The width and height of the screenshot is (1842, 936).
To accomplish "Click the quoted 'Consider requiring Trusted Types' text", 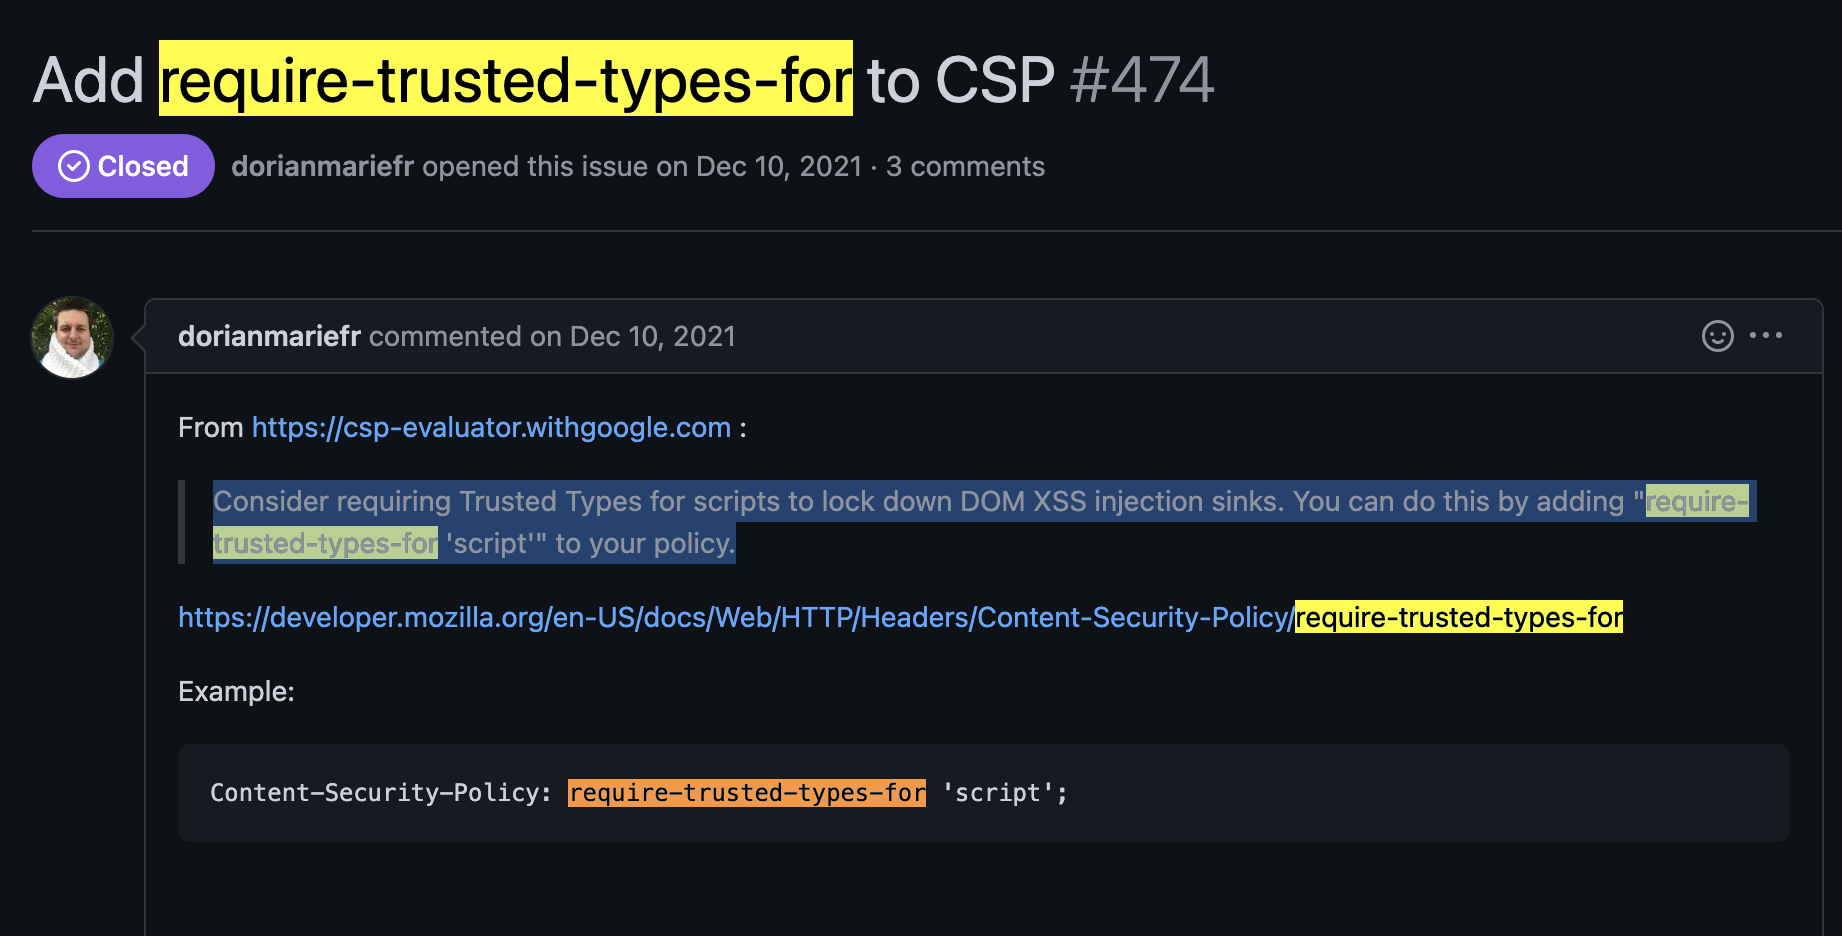I will (982, 522).
